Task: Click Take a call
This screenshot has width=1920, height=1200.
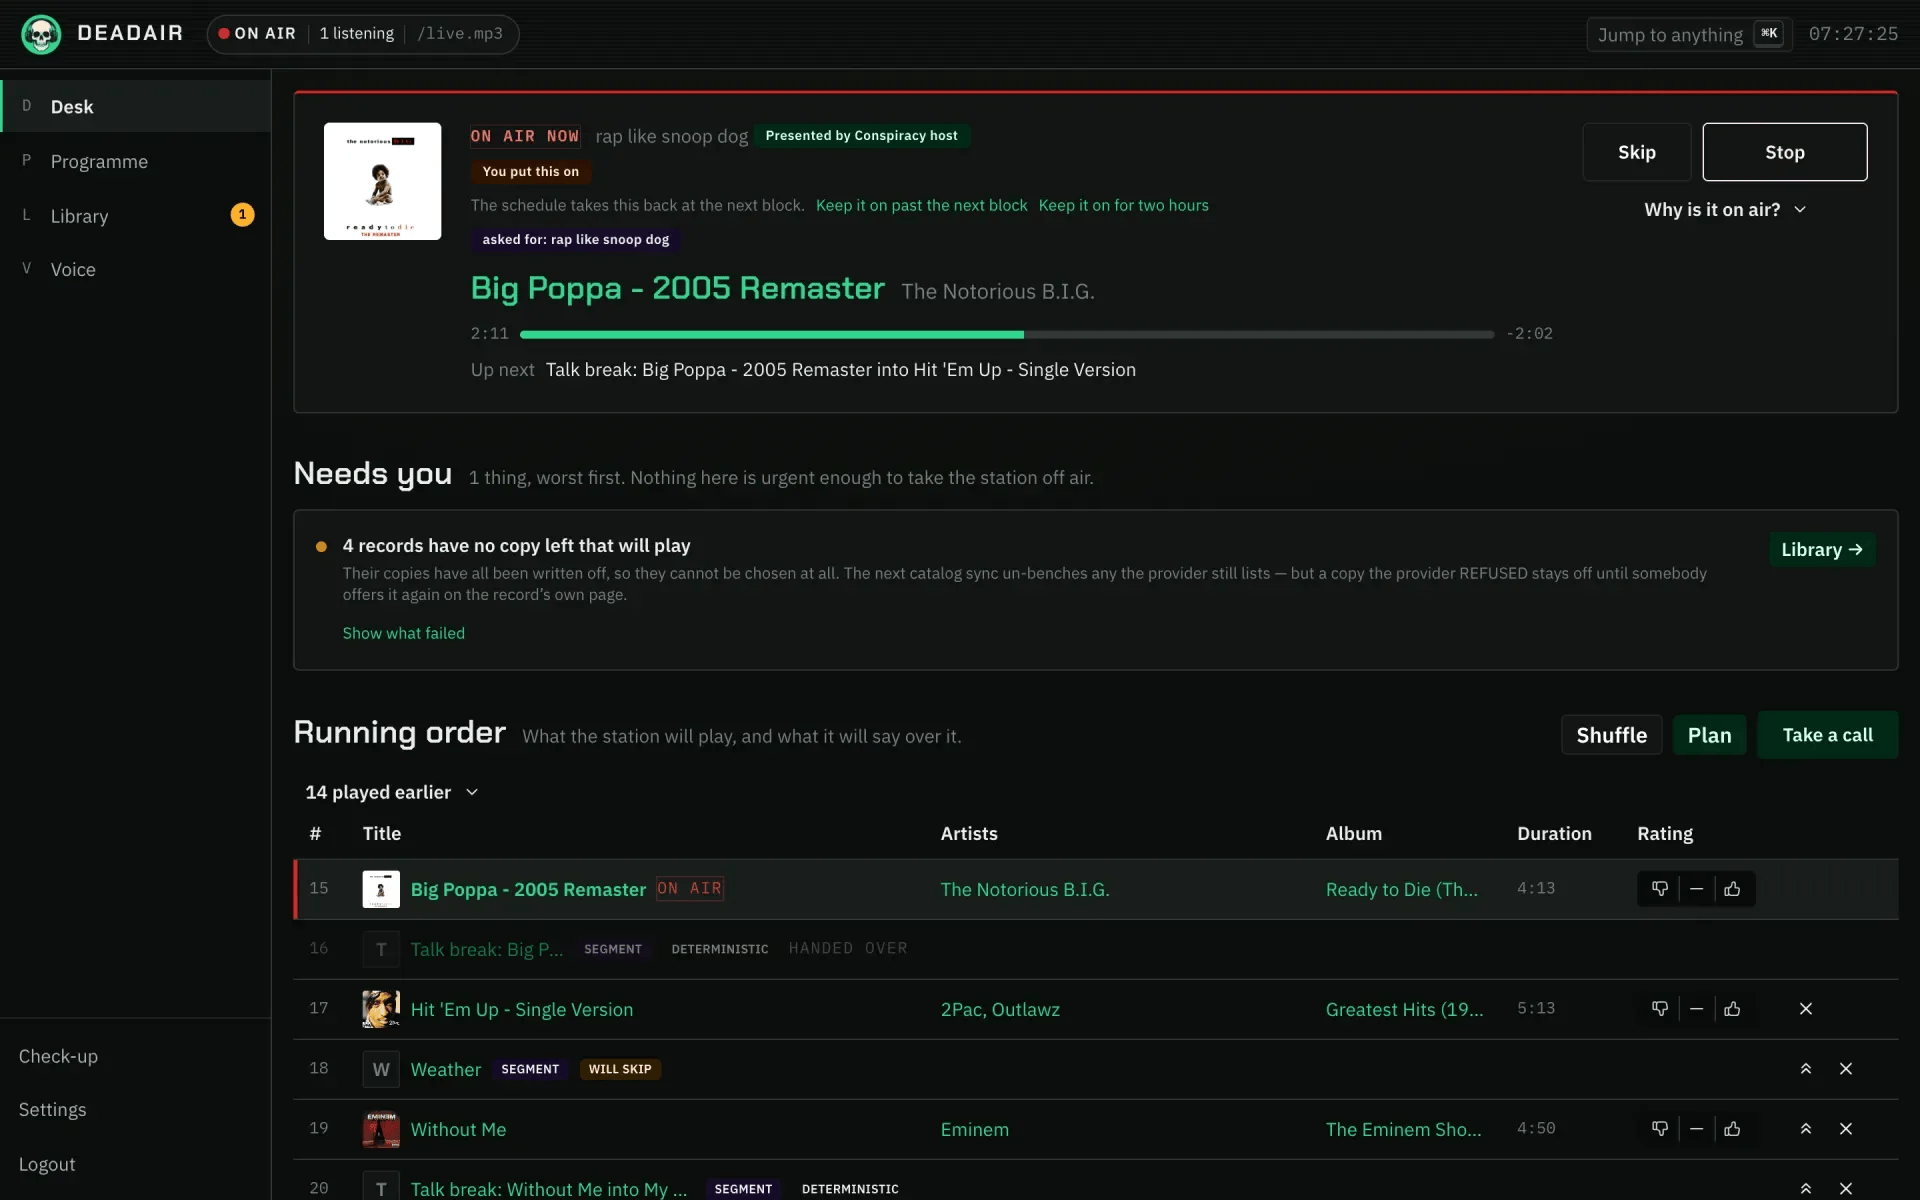Action: click(x=1828, y=735)
